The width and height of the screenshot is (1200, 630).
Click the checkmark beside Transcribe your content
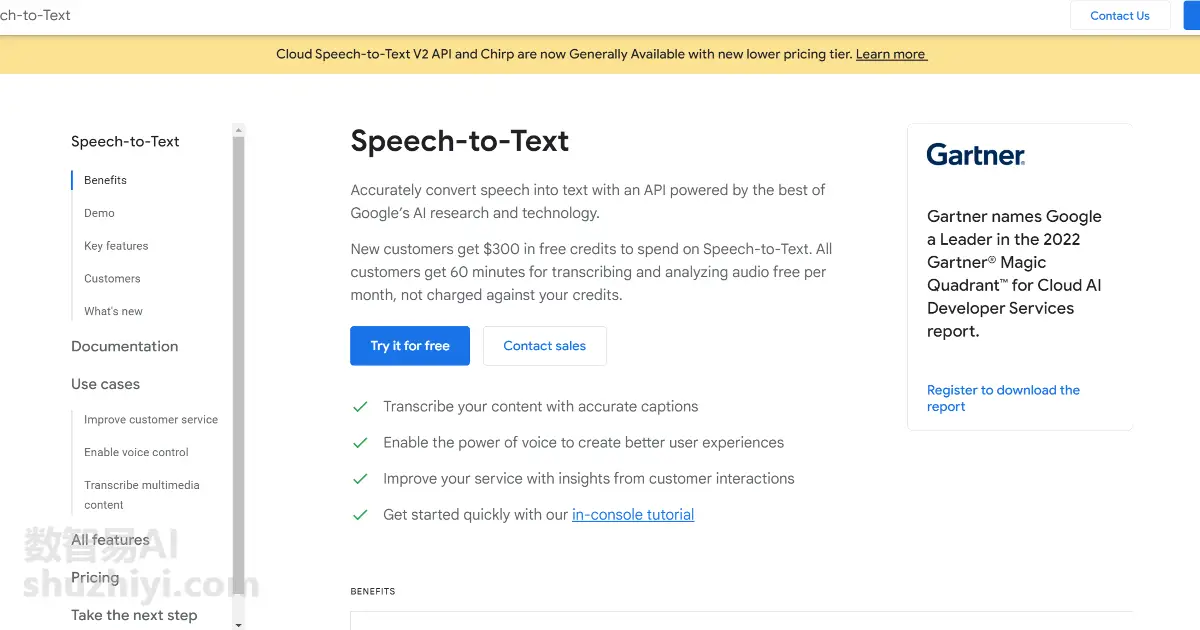coord(360,407)
